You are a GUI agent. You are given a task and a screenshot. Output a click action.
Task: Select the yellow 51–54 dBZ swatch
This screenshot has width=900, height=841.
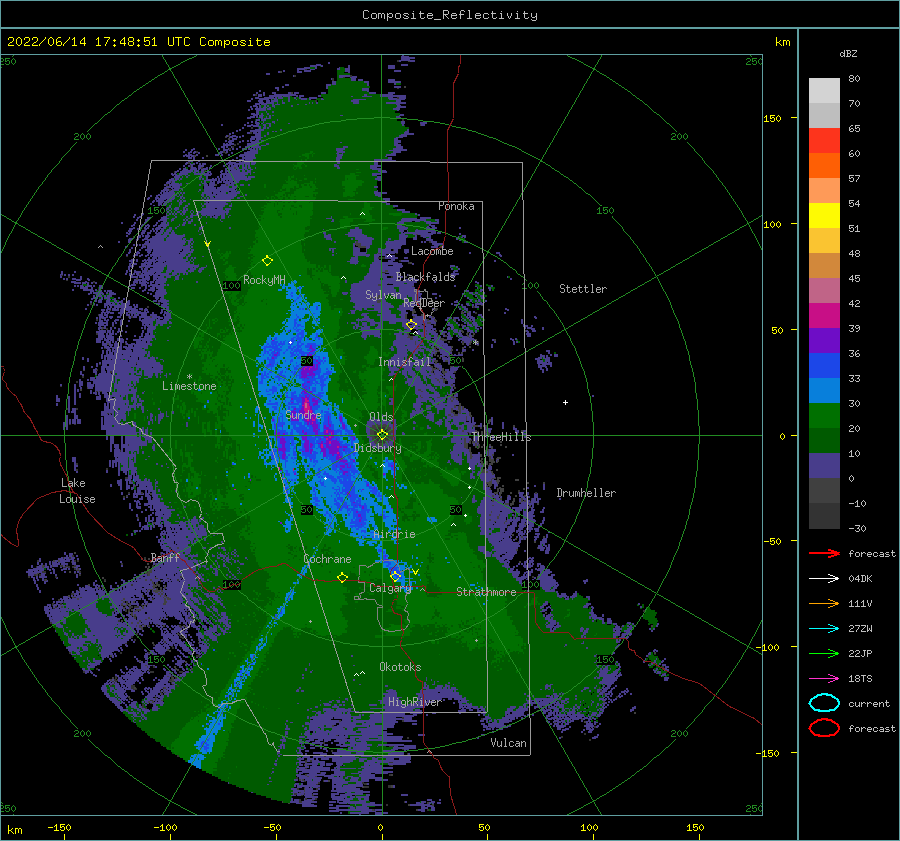[824, 215]
